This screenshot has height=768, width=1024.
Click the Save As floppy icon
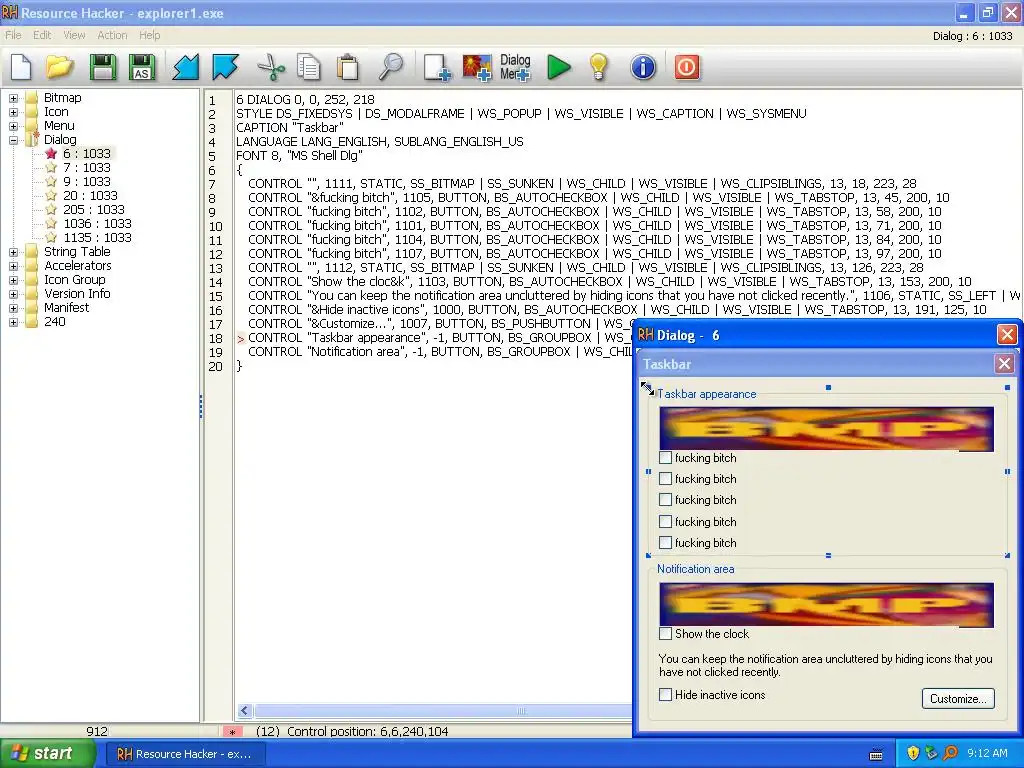click(x=142, y=67)
